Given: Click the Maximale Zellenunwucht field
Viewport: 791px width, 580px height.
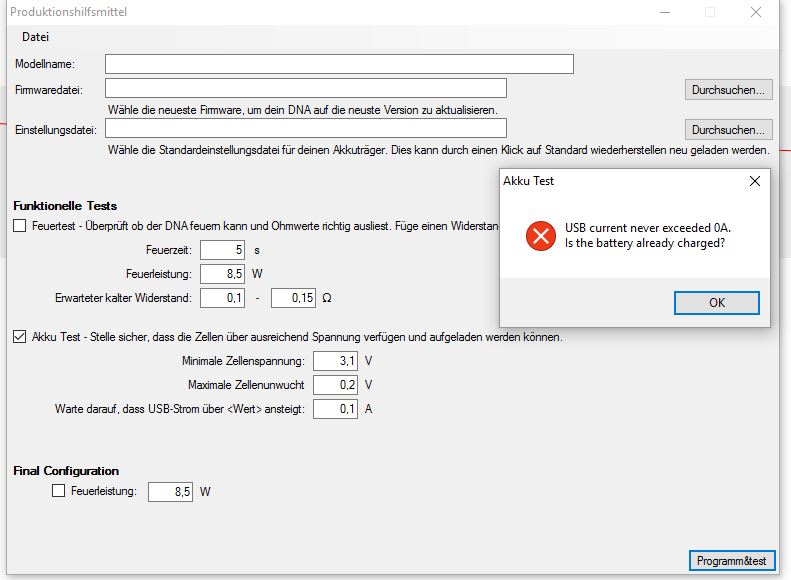Looking at the screenshot, I should coord(335,385).
